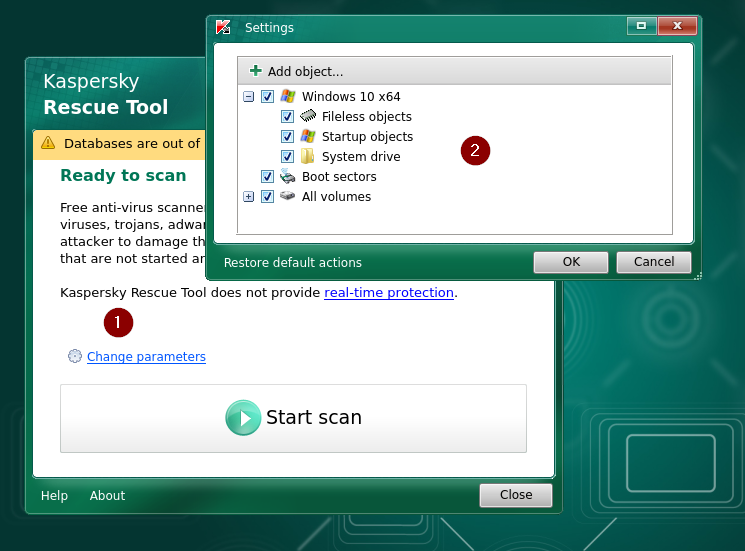
Task: Select the Fileless objects row label
Action: pyautogui.click(x=367, y=117)
